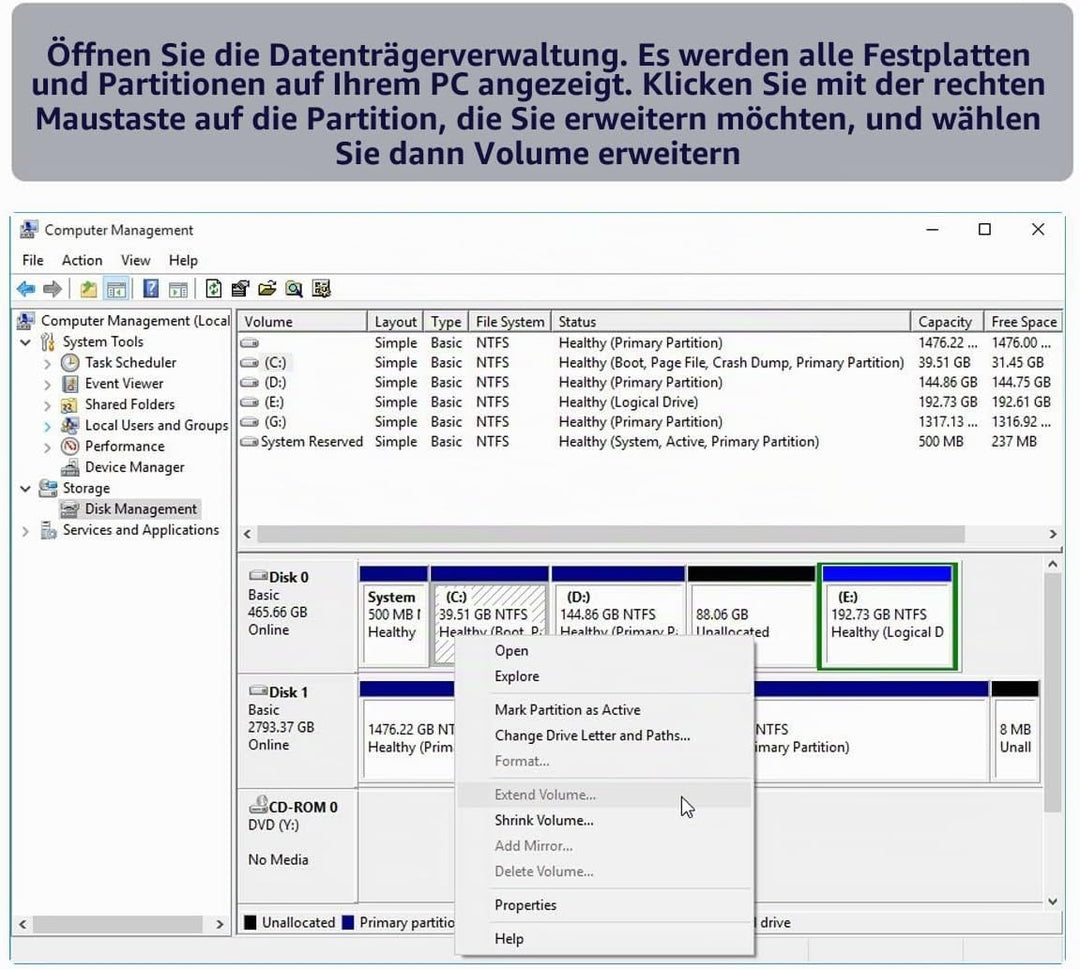Expand the Services and Applications node
Viewport: 1080px width, 970px height.
tap(25, 530)
